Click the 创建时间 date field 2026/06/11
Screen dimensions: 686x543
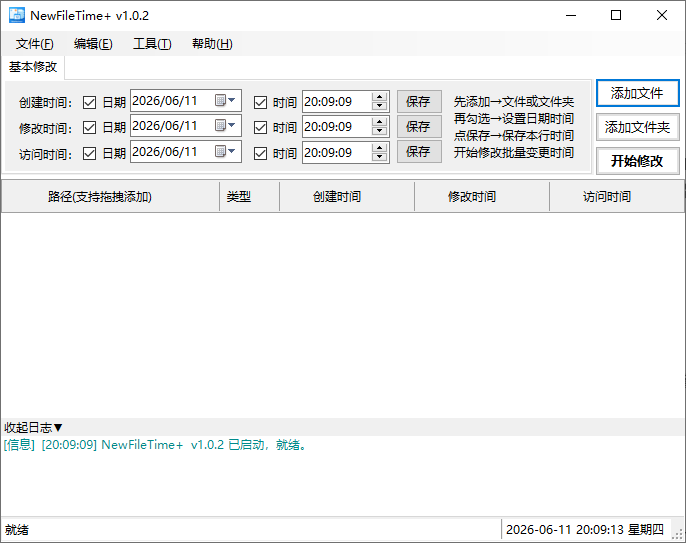tap(186, 101)
